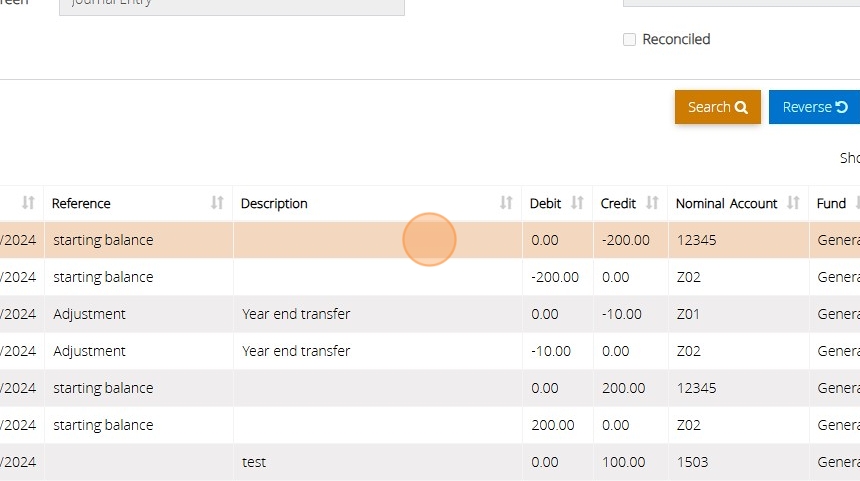Click the Journal Entry screen field
The image size is (860, 481).
[x=231, y=4]
